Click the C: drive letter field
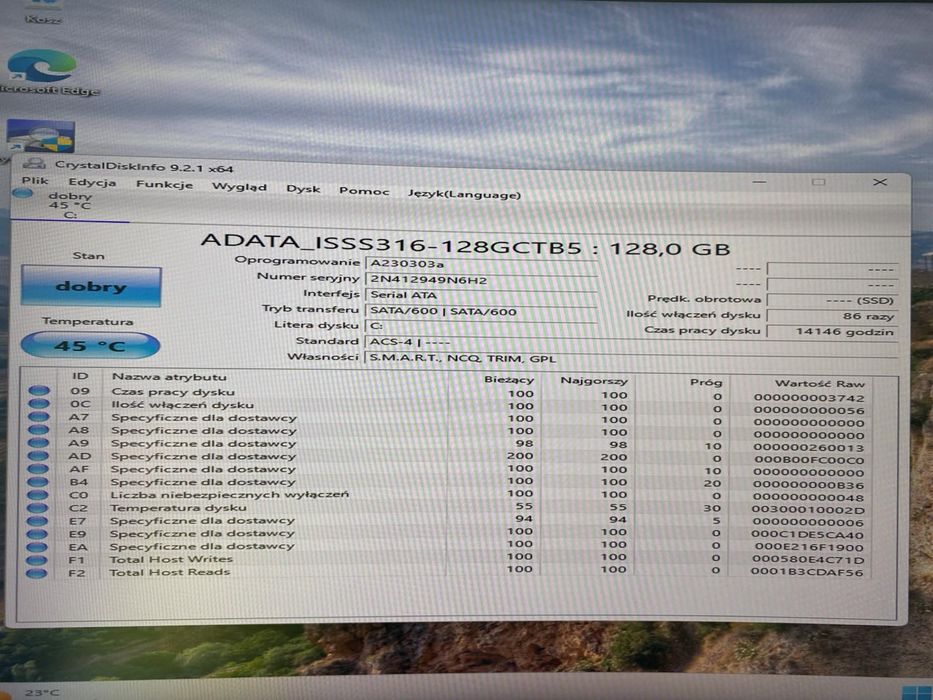Viewport: 933px width, 700px height. click(481, 326)
